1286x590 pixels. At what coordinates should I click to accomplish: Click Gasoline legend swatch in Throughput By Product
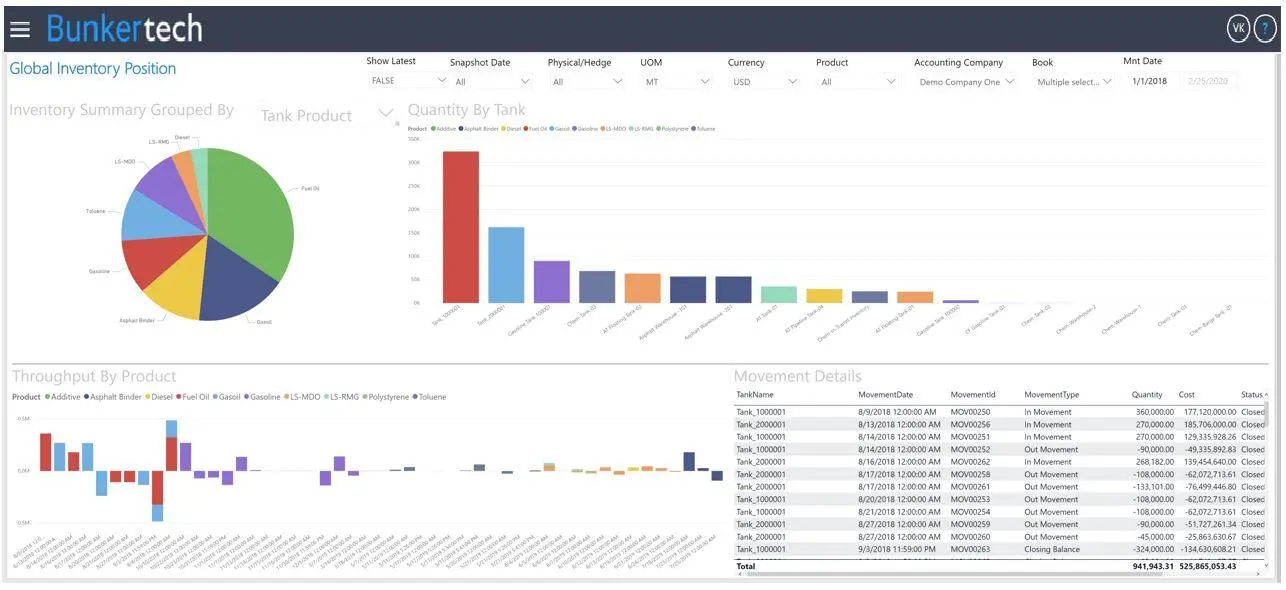[247, 397]
